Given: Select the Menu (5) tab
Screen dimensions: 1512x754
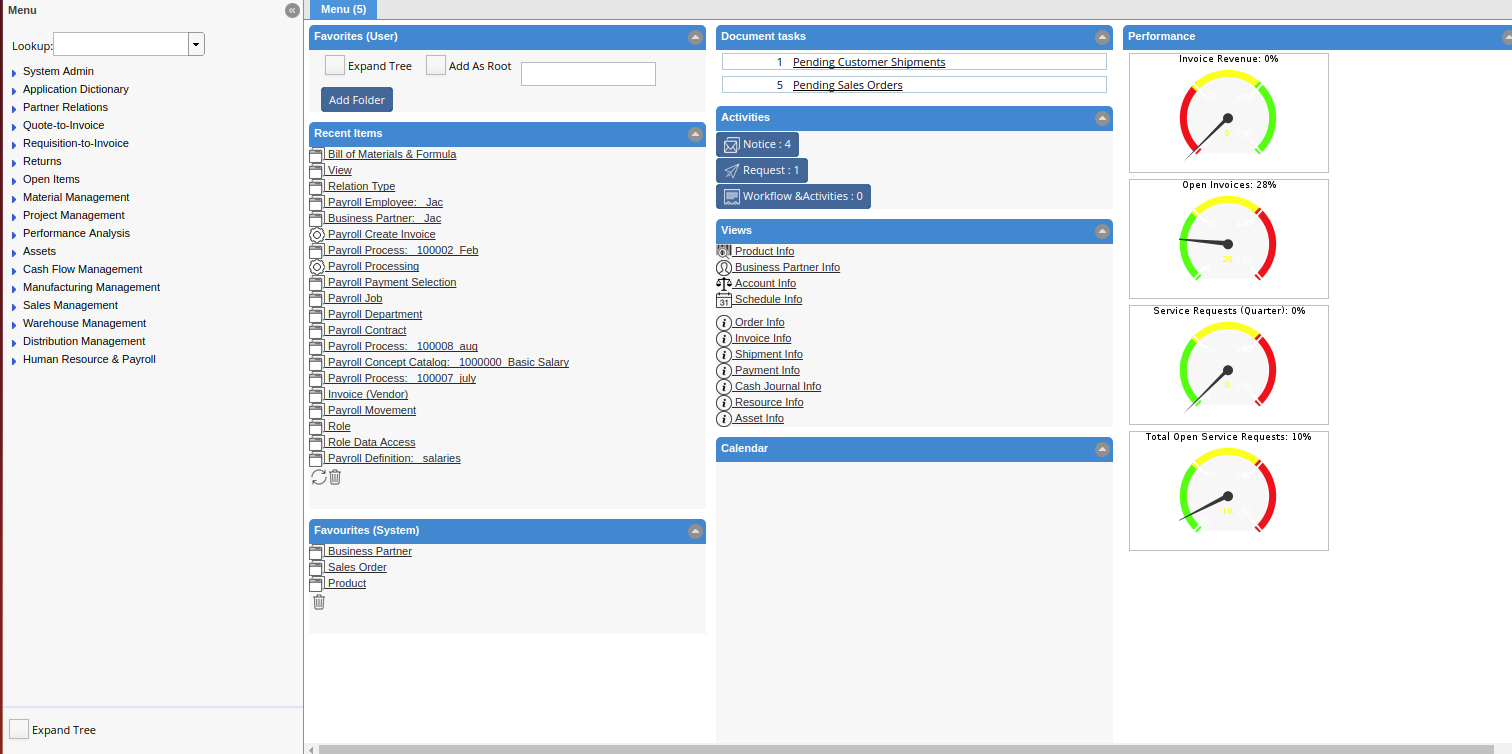Looking at the screenshot, I should (343, 9).
